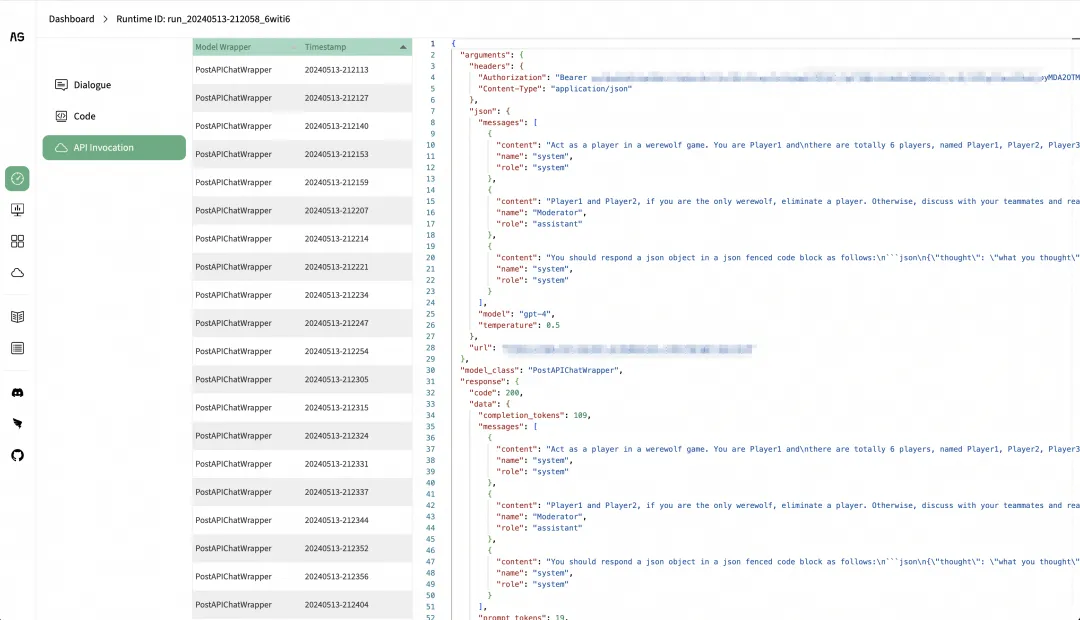Open the four-squares workstation icon
1080x620 pixels.
coord(17,241)
